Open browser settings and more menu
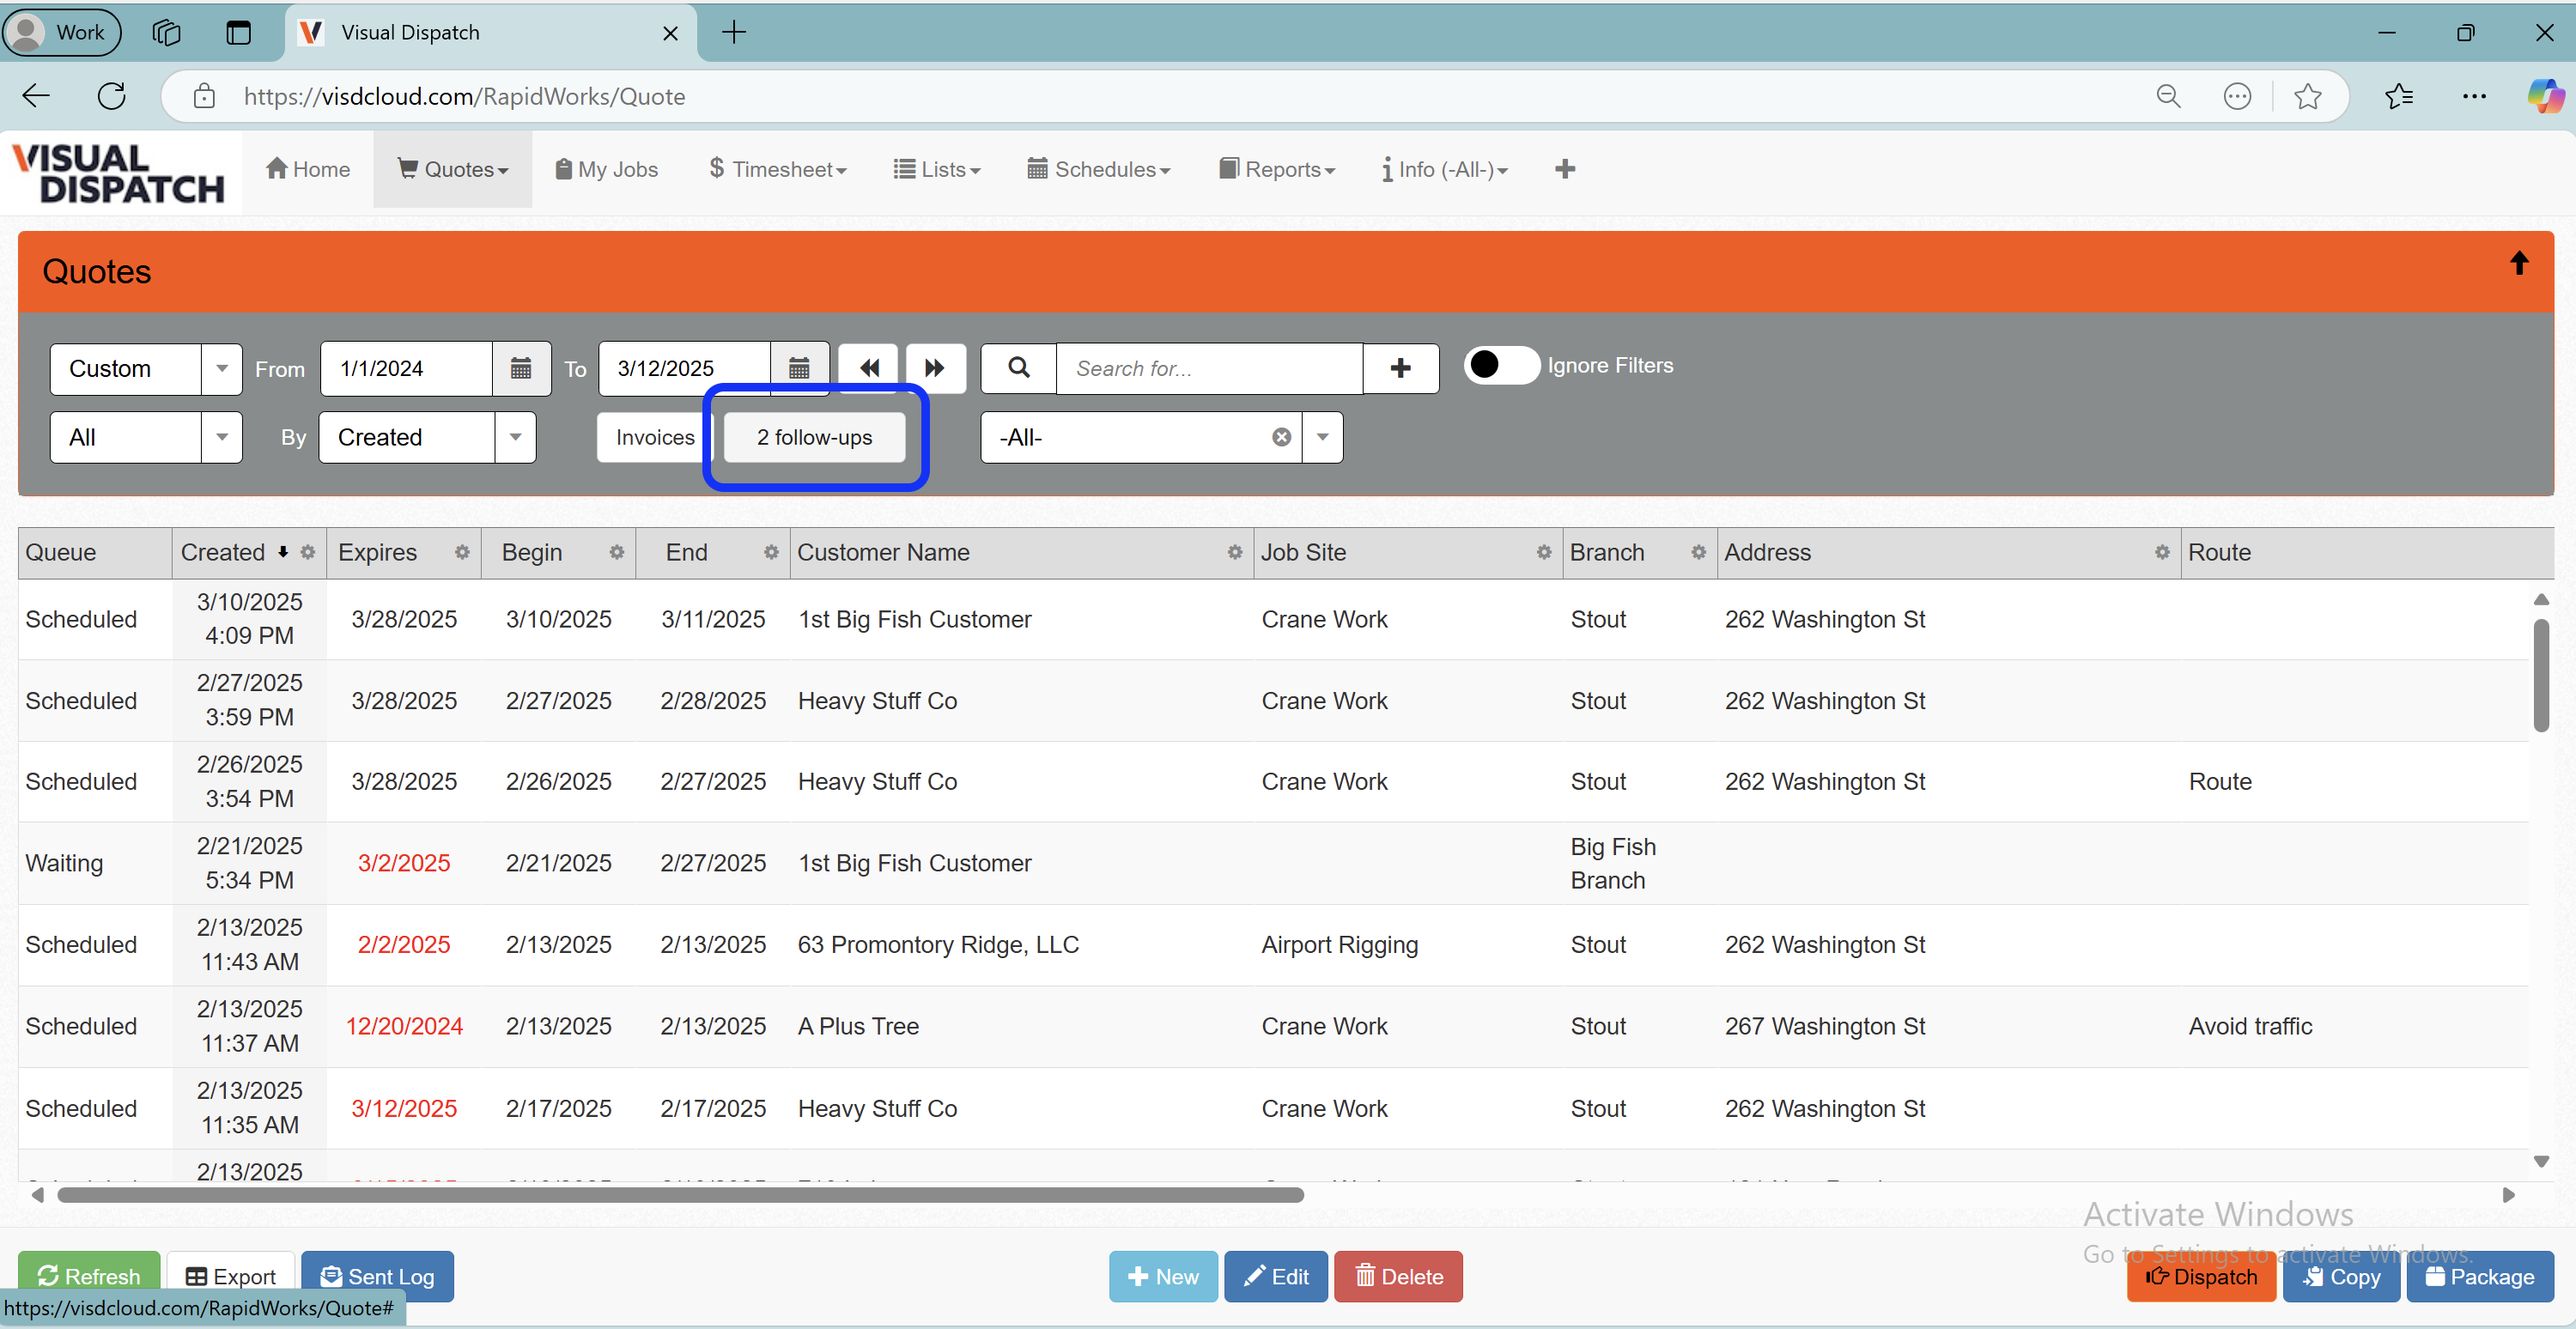The height and width of the screenshot is (1329, 2576). tap(2474, 96)
